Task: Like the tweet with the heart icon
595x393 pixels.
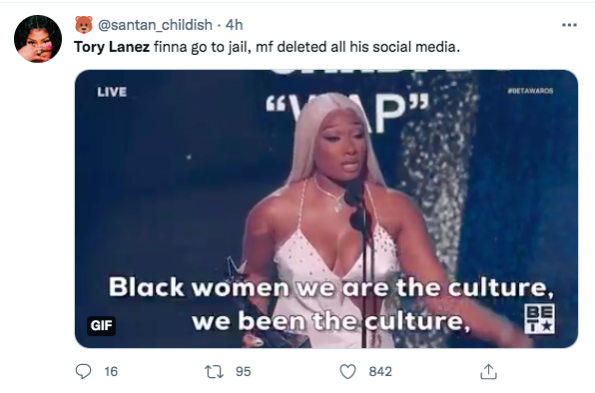Action: tap(348, 371)
